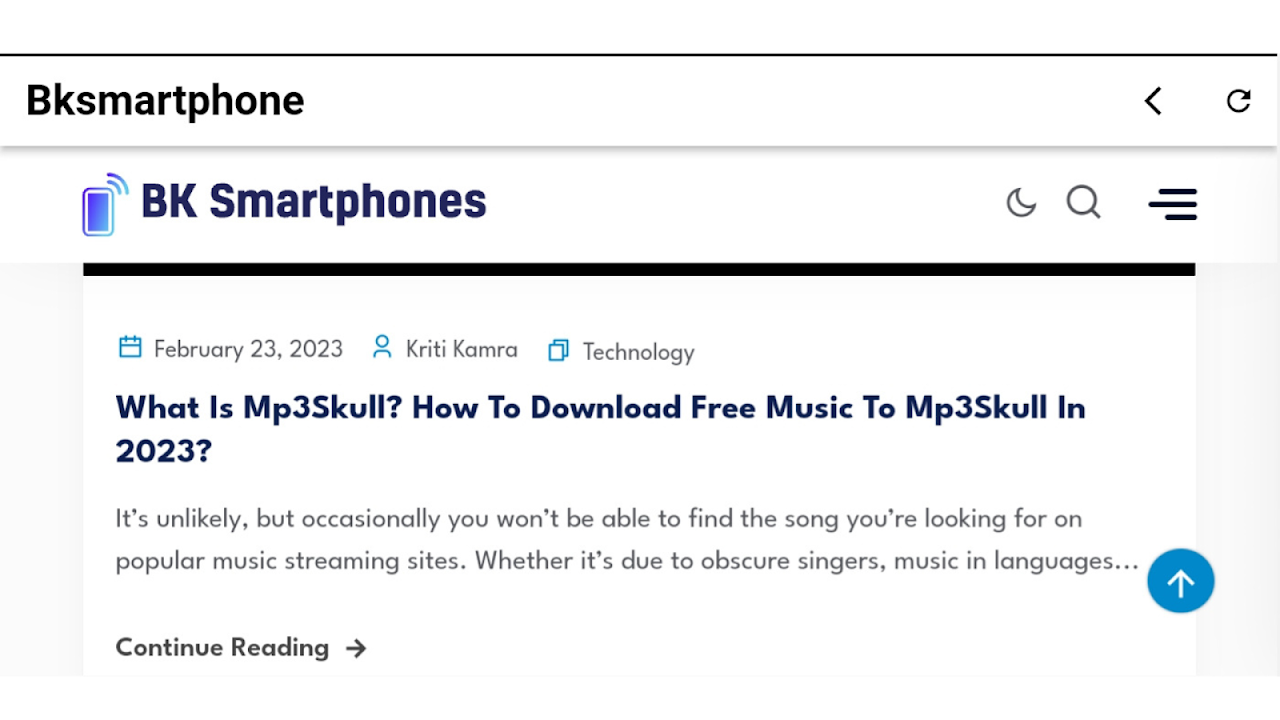Viewport: 1280px width, 720px height.
Task: Click the author person icon
Action: pyautogui.click(x=381, y=348)
